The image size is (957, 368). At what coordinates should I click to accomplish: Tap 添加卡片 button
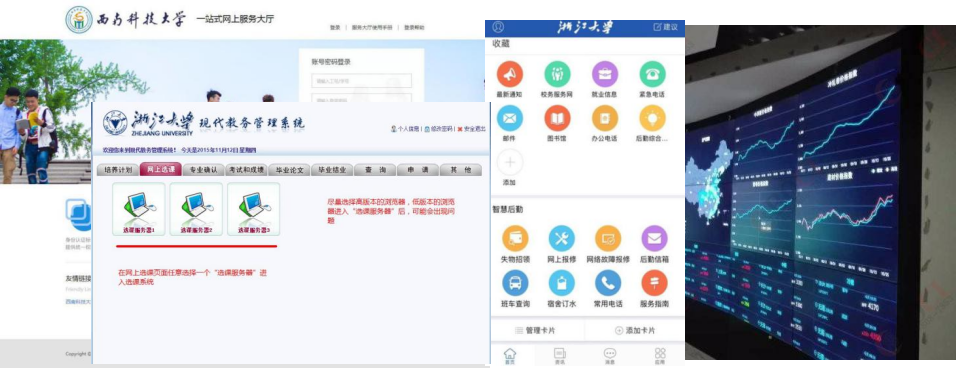635,330
